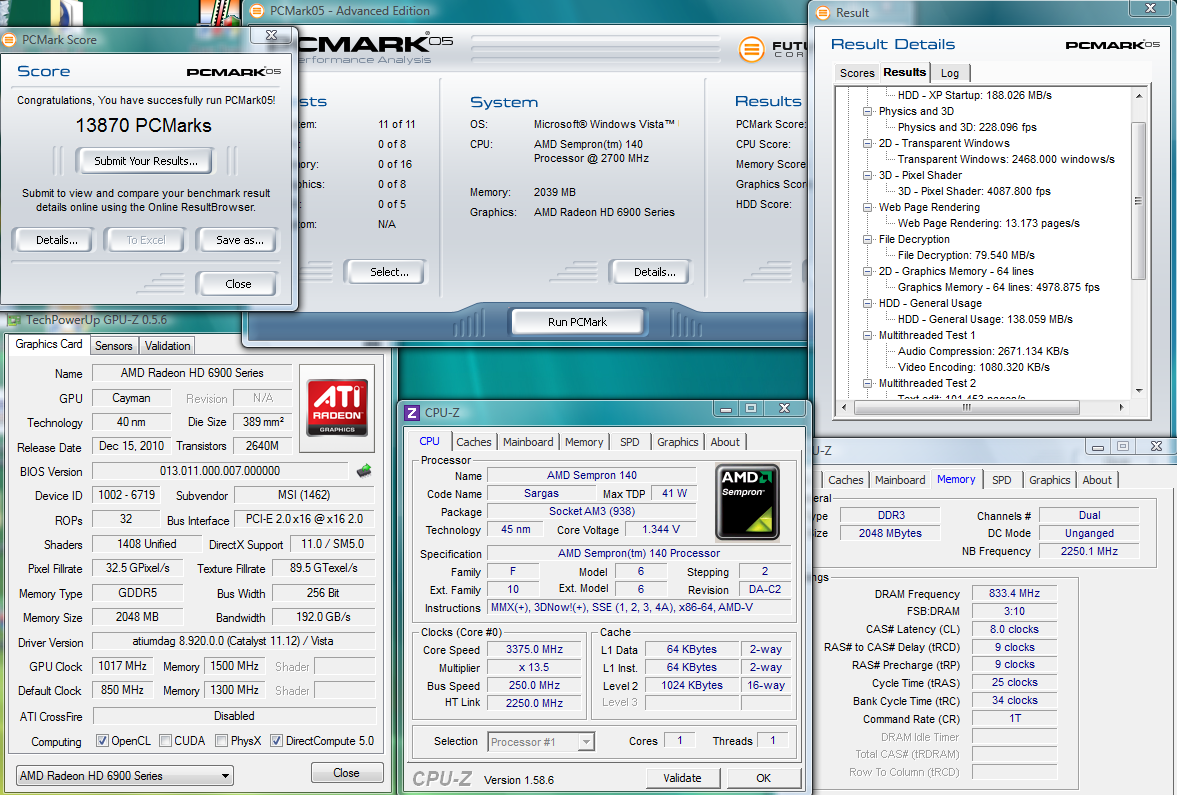Open the AMD Radeon HD 6900 Series dropdown
Screen dimensions: 1177x795
(125, 775)
